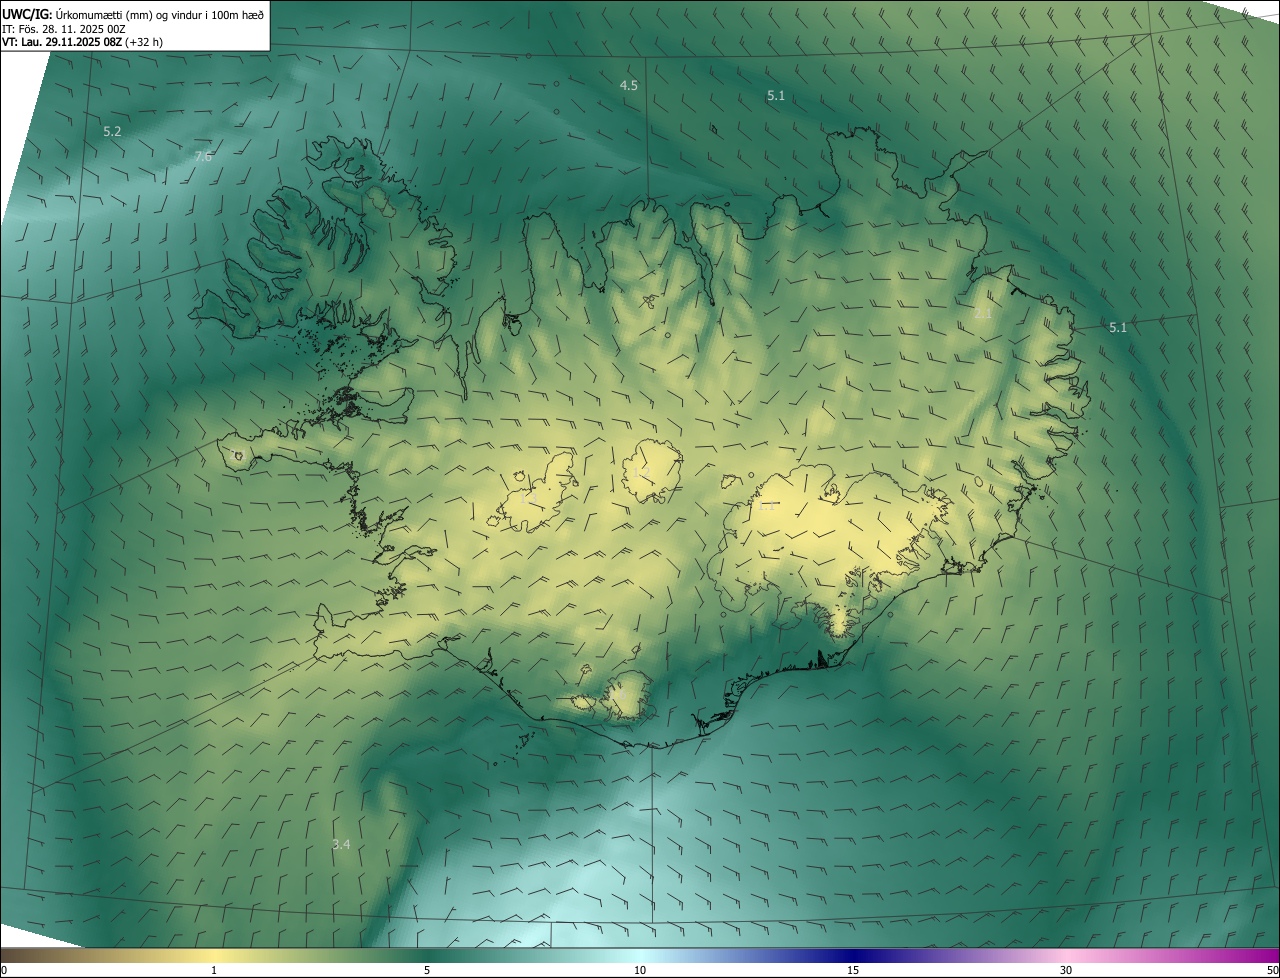The image size is (1280, 978).
Task: Click the 0 tick on the color scale
Action: (4, 970)
